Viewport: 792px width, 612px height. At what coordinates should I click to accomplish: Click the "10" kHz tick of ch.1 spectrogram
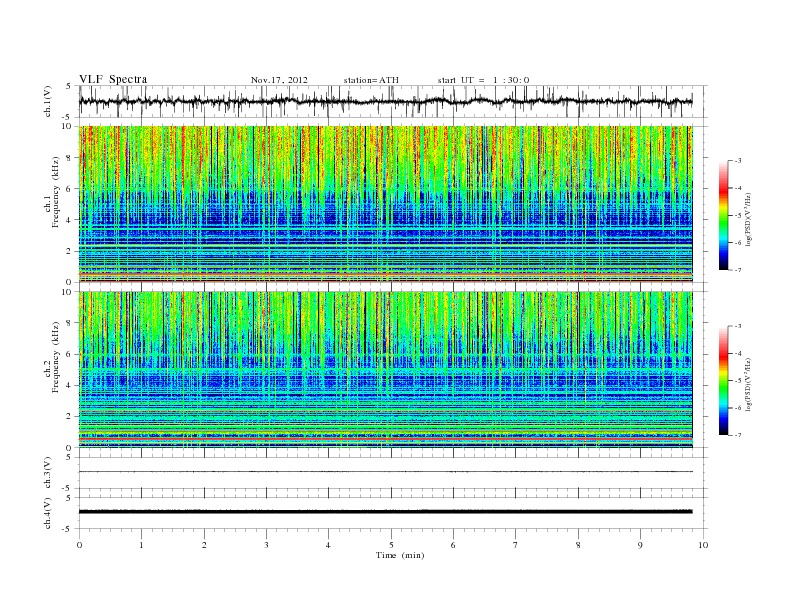click(68, 126)
